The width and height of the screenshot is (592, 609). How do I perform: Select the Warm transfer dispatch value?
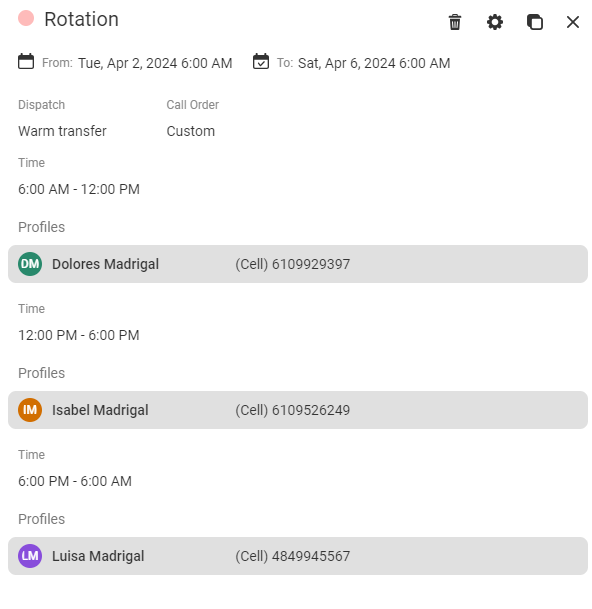click(x=62, y=131)
